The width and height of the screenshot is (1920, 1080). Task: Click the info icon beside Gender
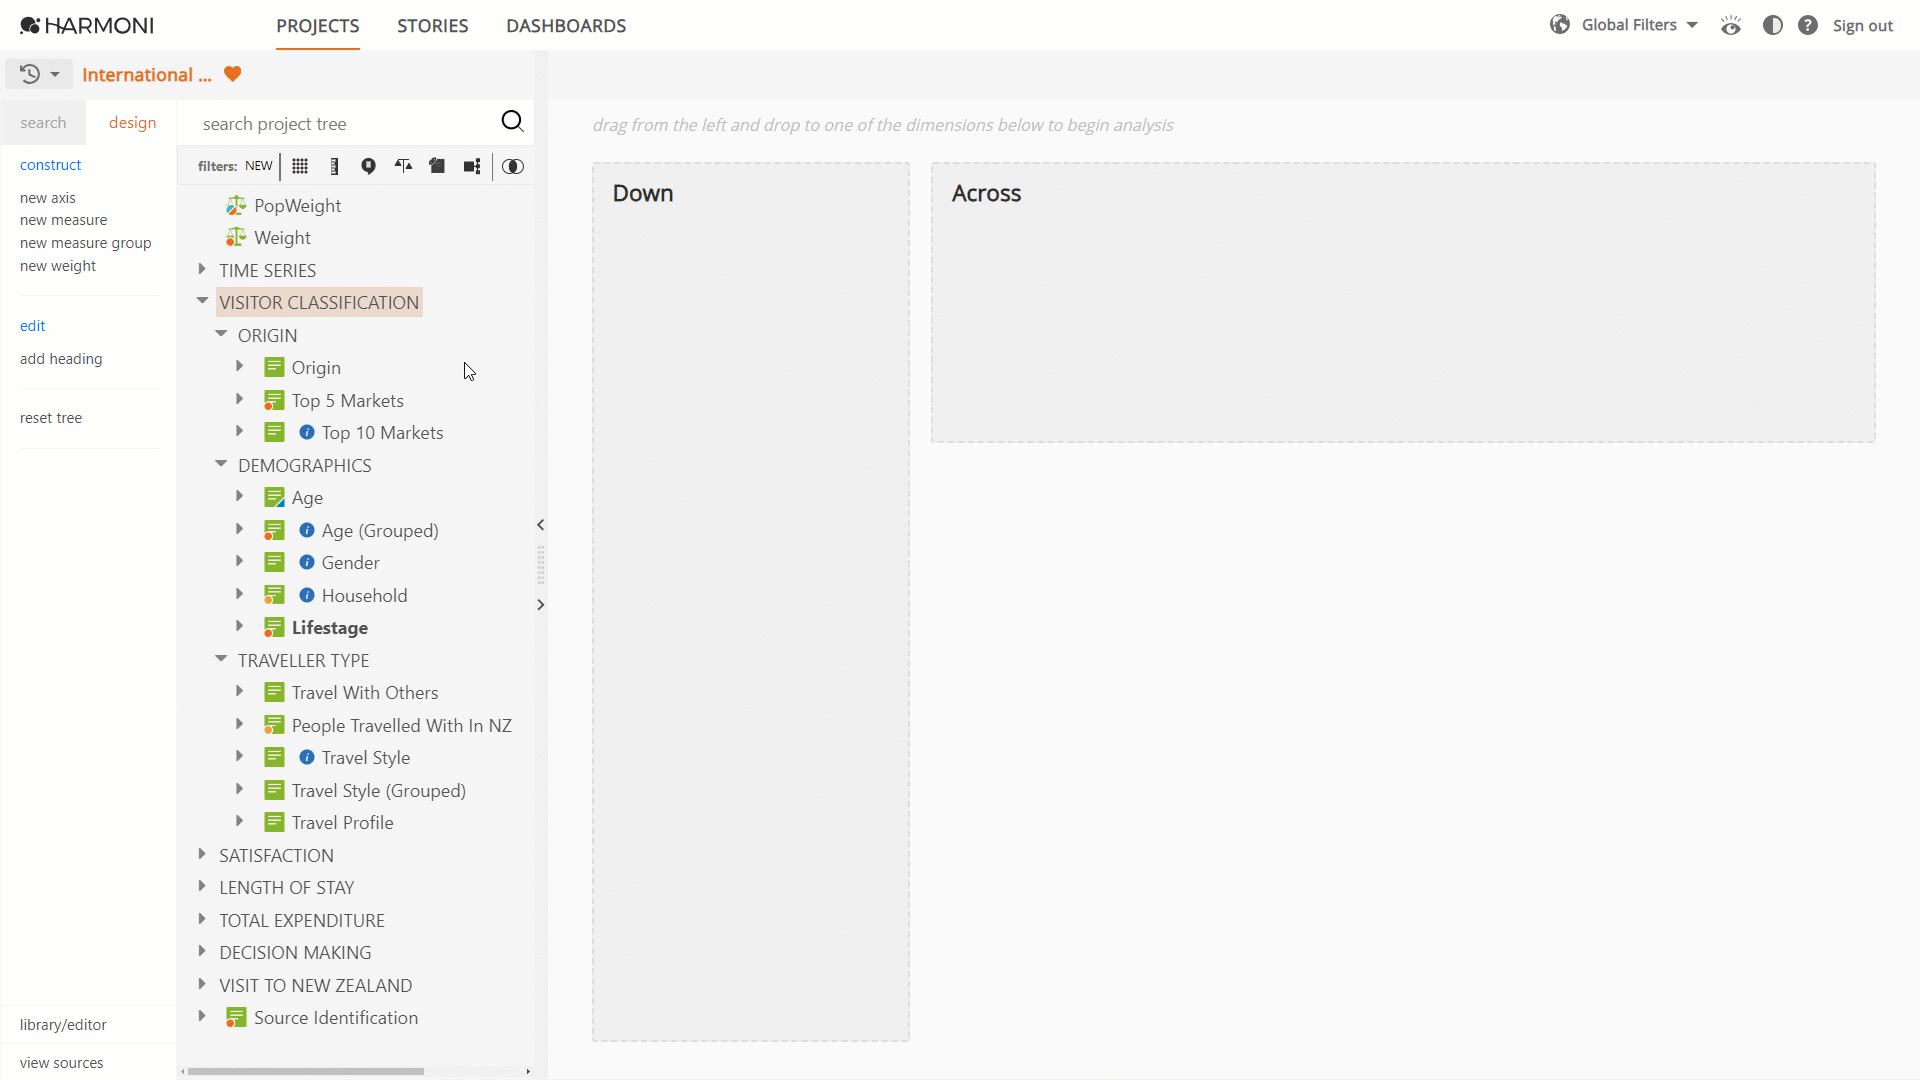tap(307, 562)
